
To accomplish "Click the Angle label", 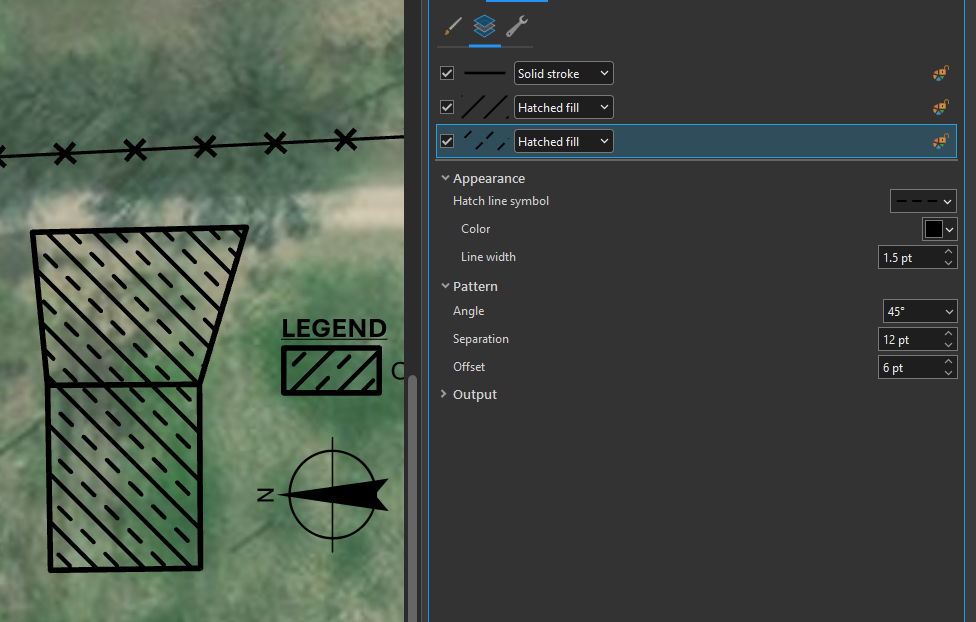I will [x=468, y=311].
